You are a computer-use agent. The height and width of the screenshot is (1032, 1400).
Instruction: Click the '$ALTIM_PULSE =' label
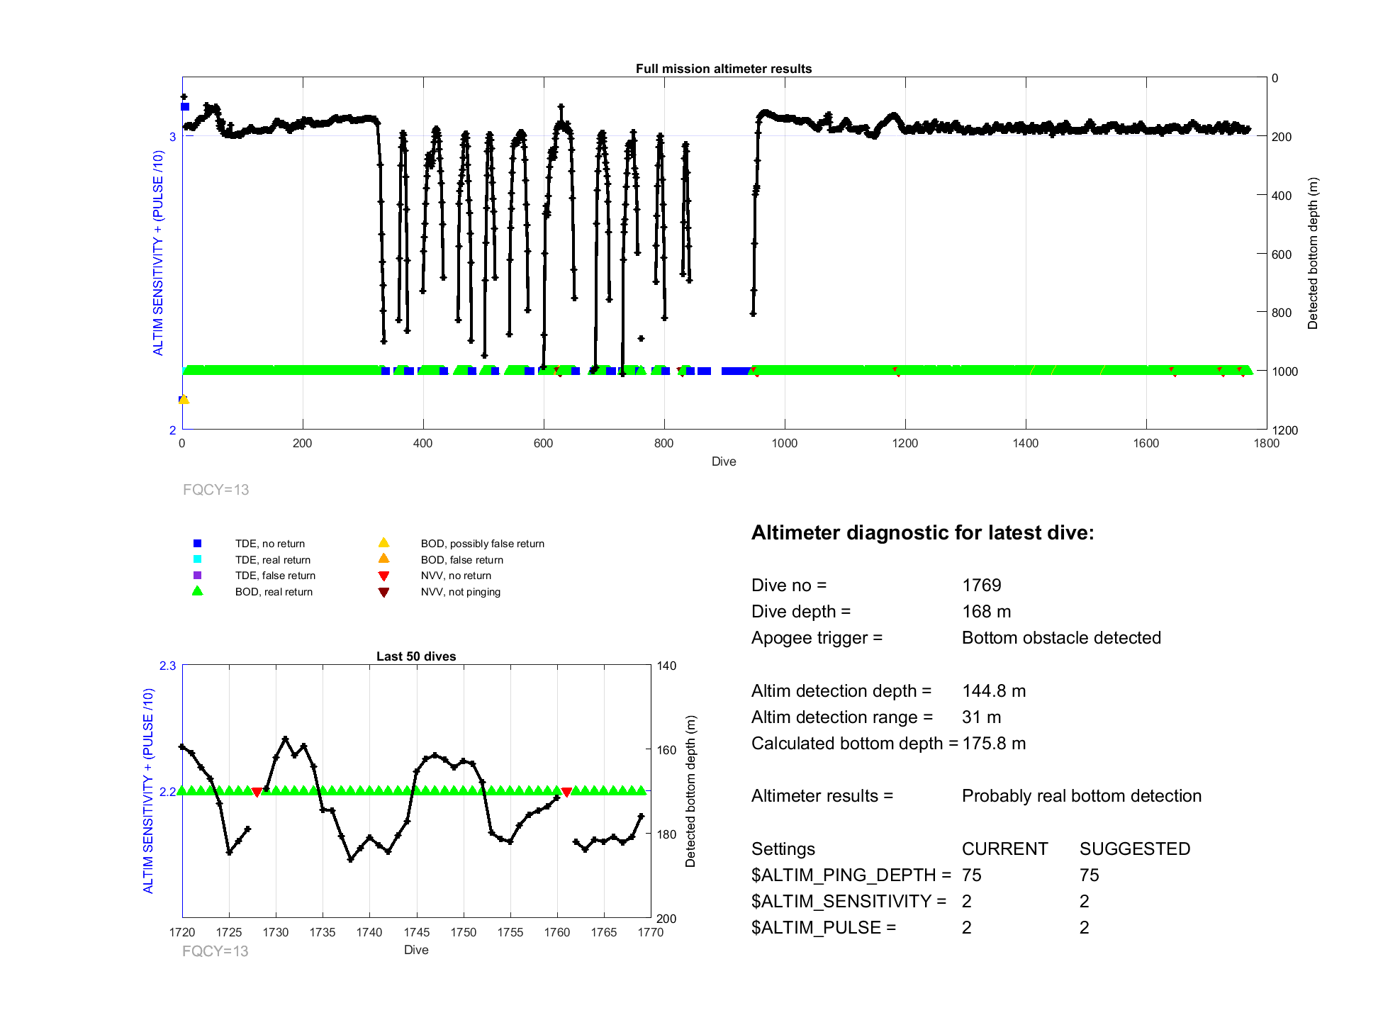tap(824, 927)
